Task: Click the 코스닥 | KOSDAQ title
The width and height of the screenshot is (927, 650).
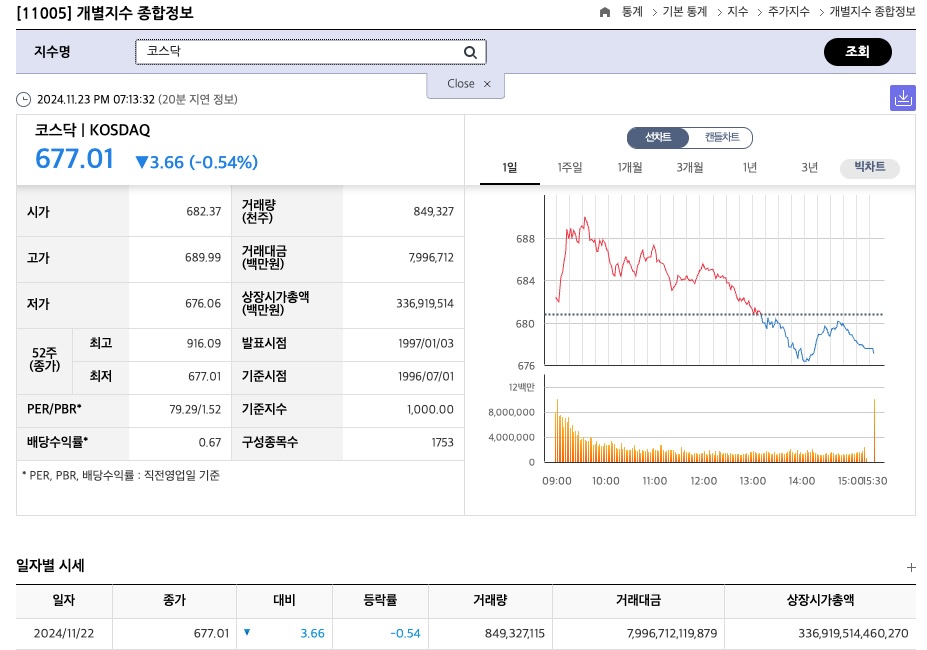Action: pyautogui.click(x=92, y=130)
